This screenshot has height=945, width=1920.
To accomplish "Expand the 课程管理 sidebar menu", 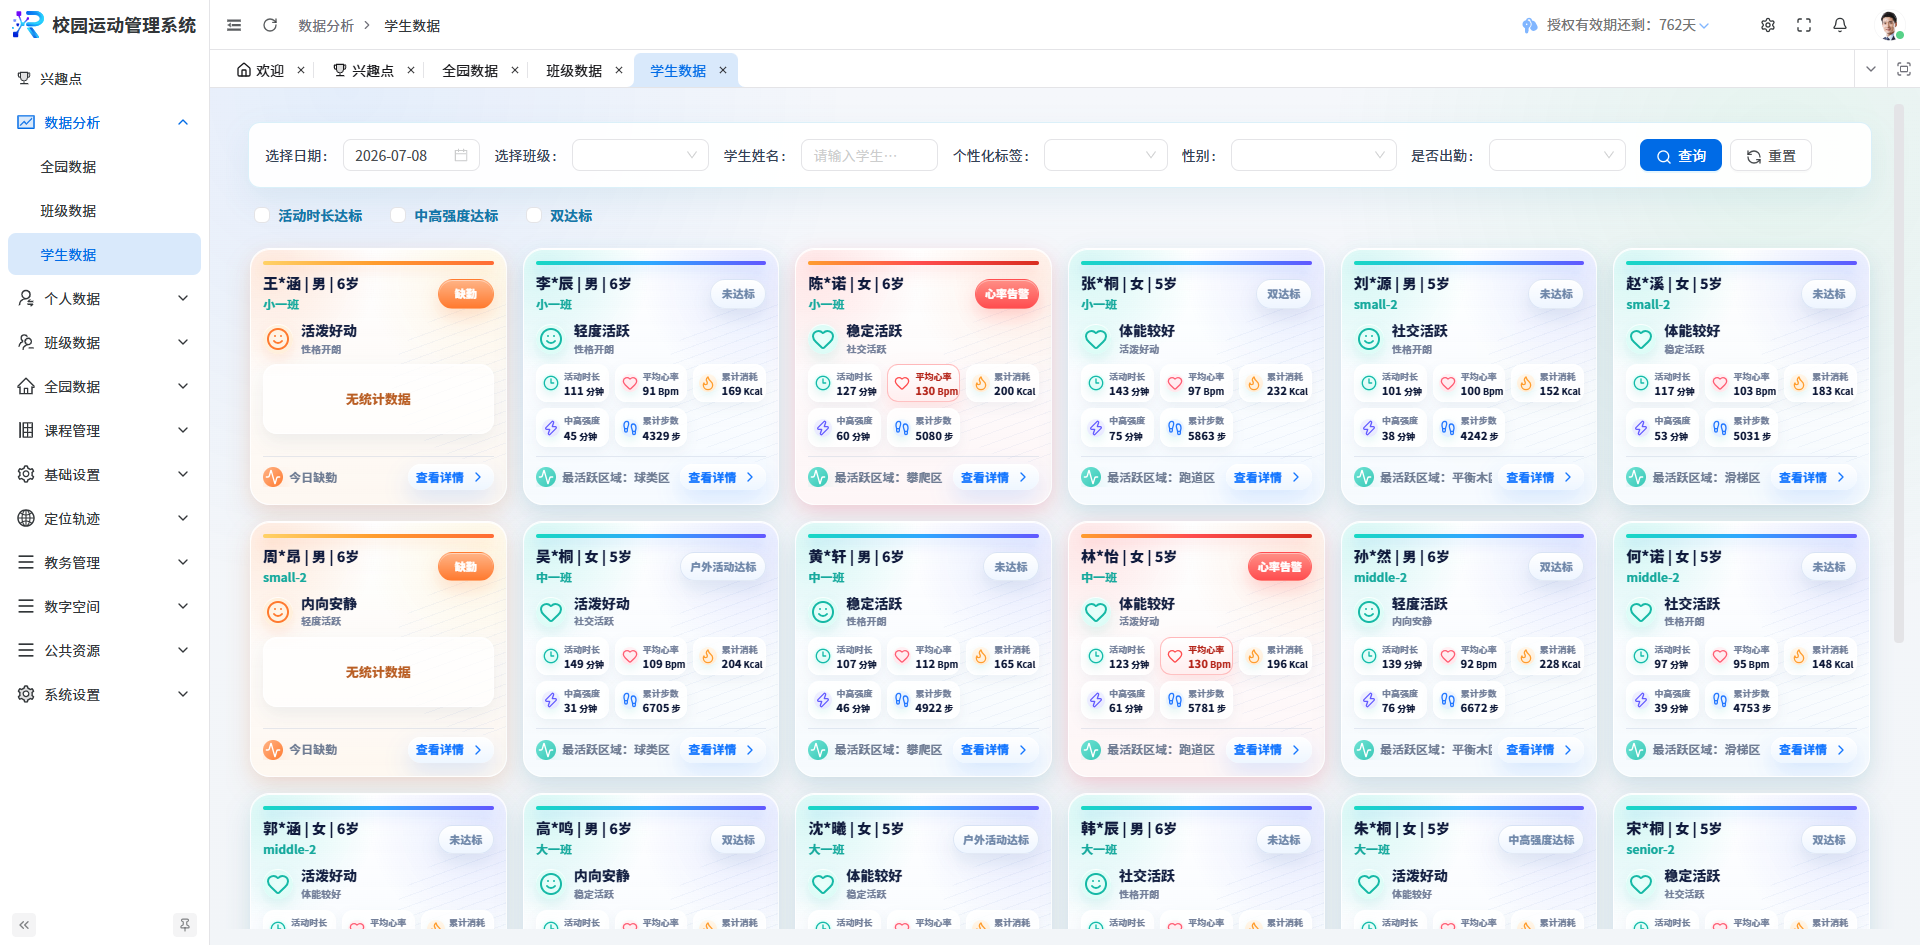I will point(104,430).
